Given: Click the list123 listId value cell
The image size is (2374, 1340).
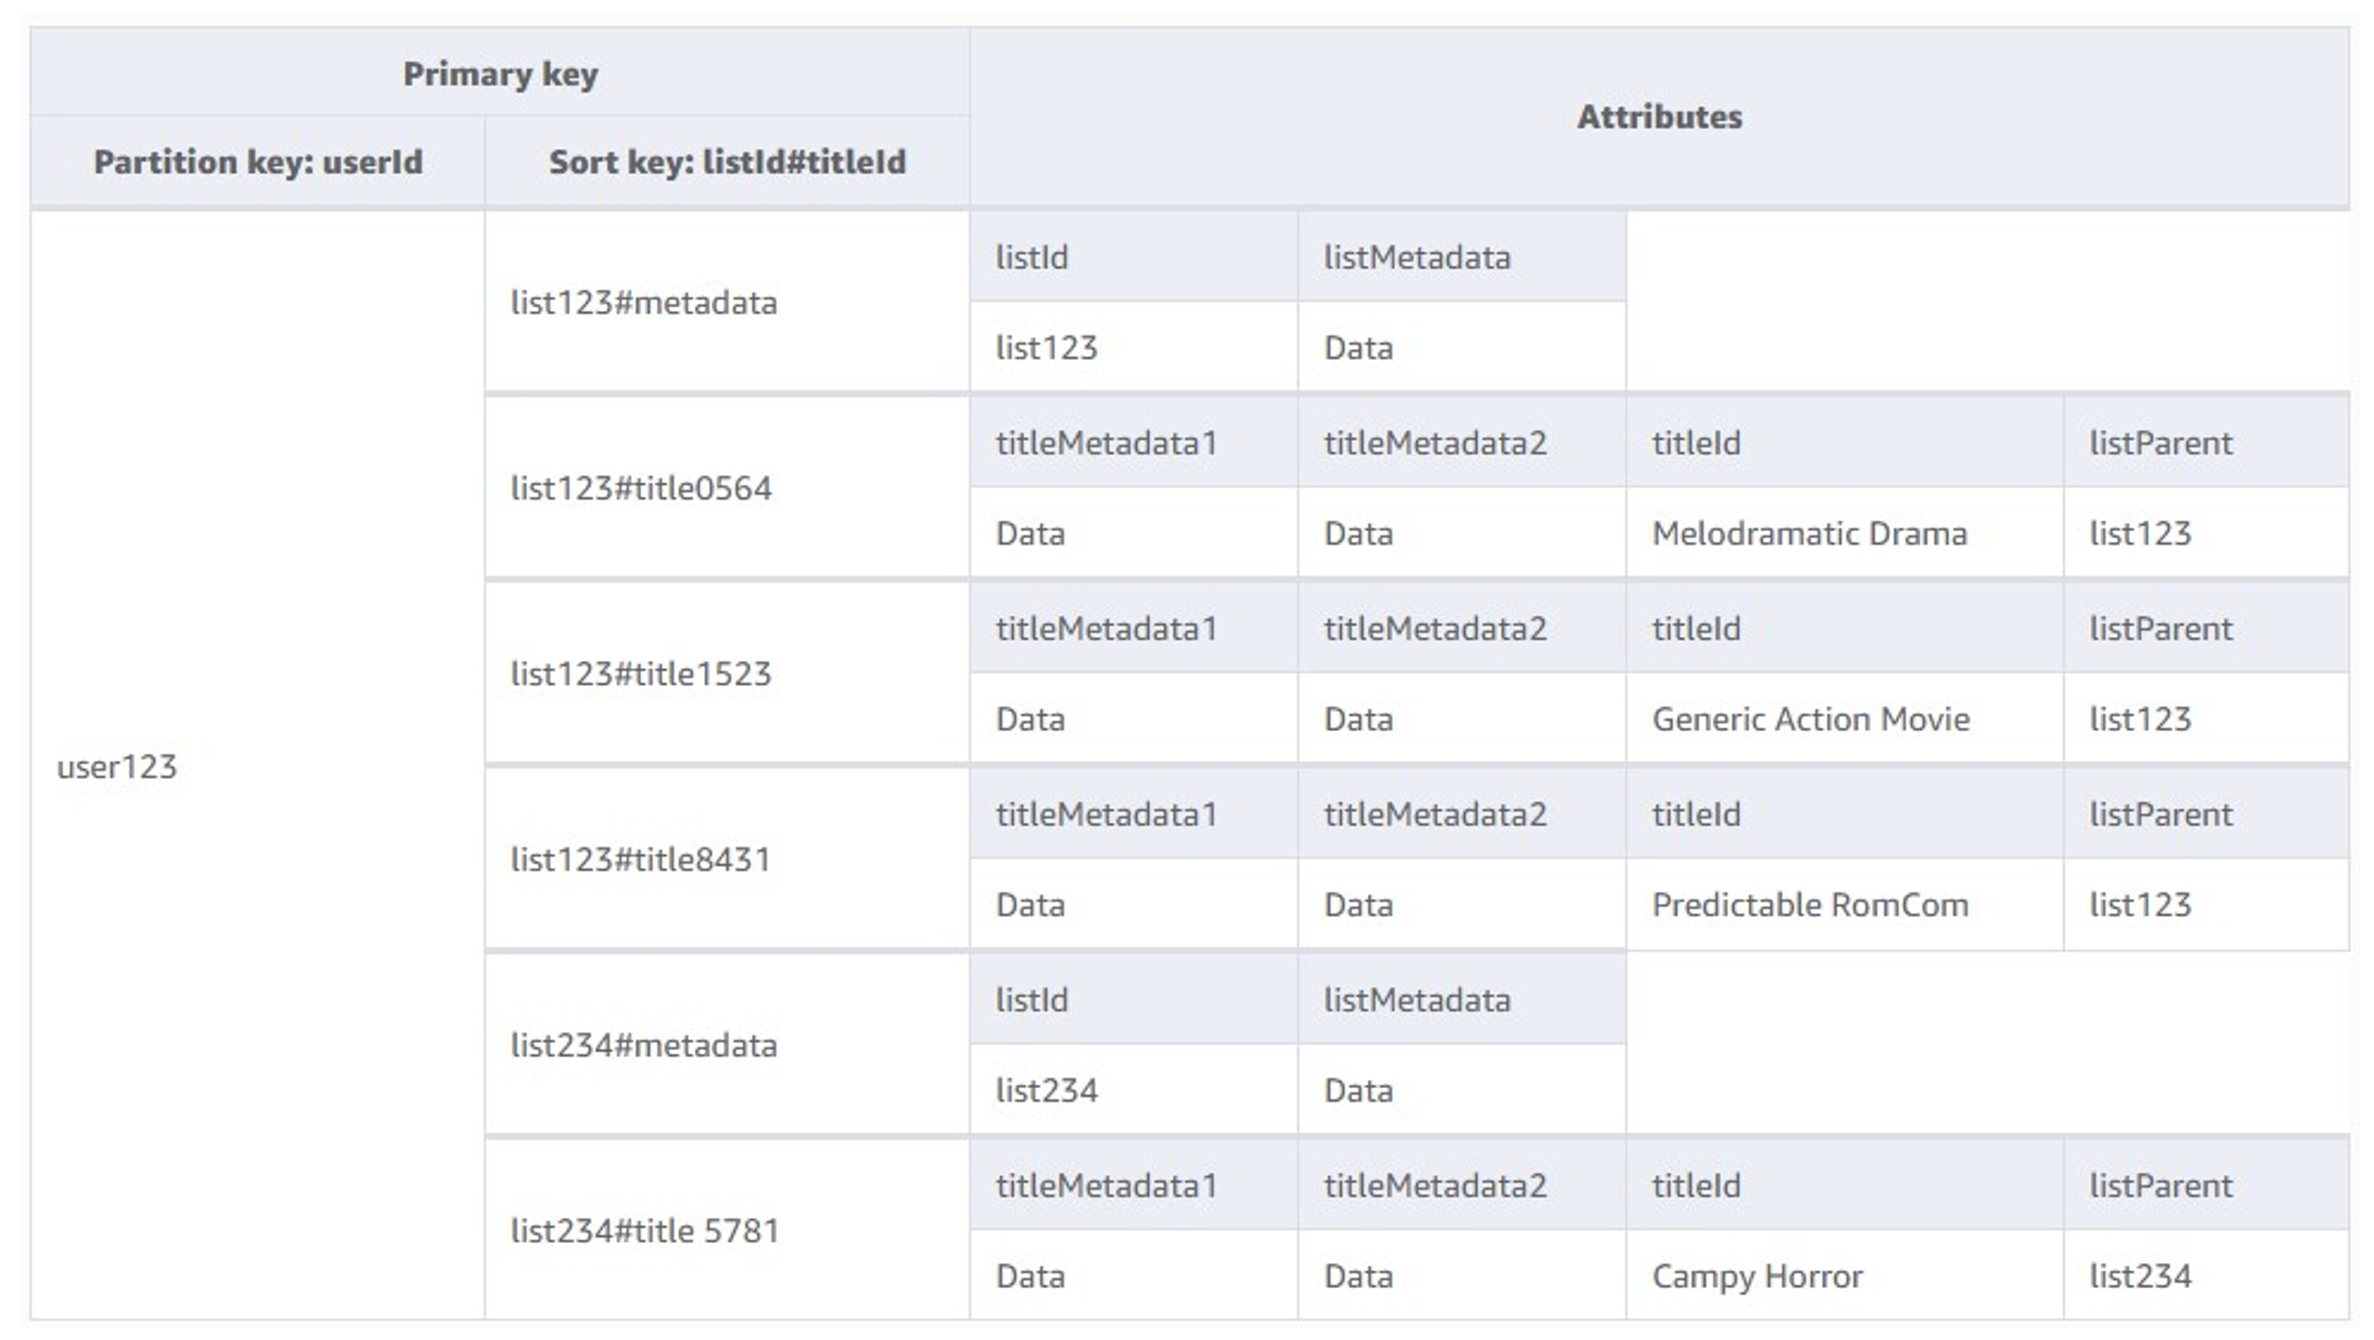Looking at the screenshot, I should point(1046,348).
